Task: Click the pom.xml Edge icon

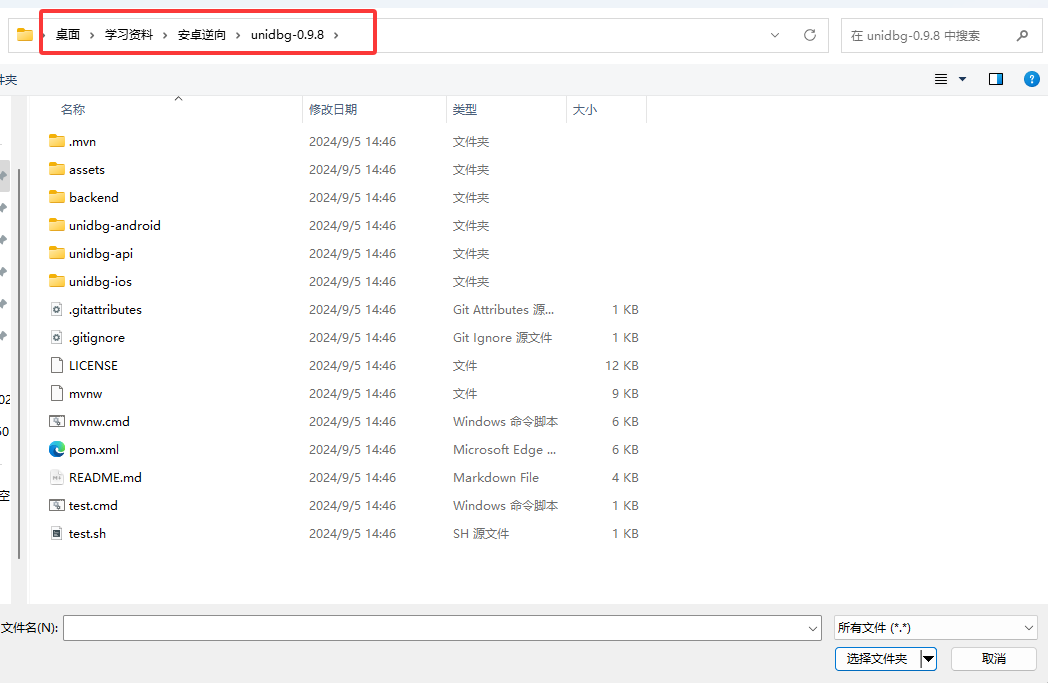Action: (x=57, y=449)
